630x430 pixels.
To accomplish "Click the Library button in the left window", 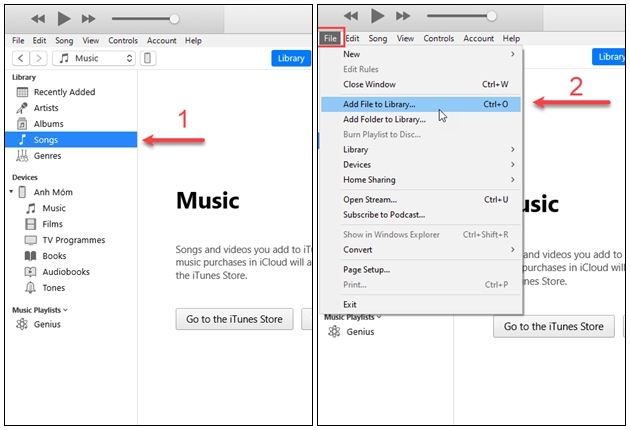I will 291,58.
